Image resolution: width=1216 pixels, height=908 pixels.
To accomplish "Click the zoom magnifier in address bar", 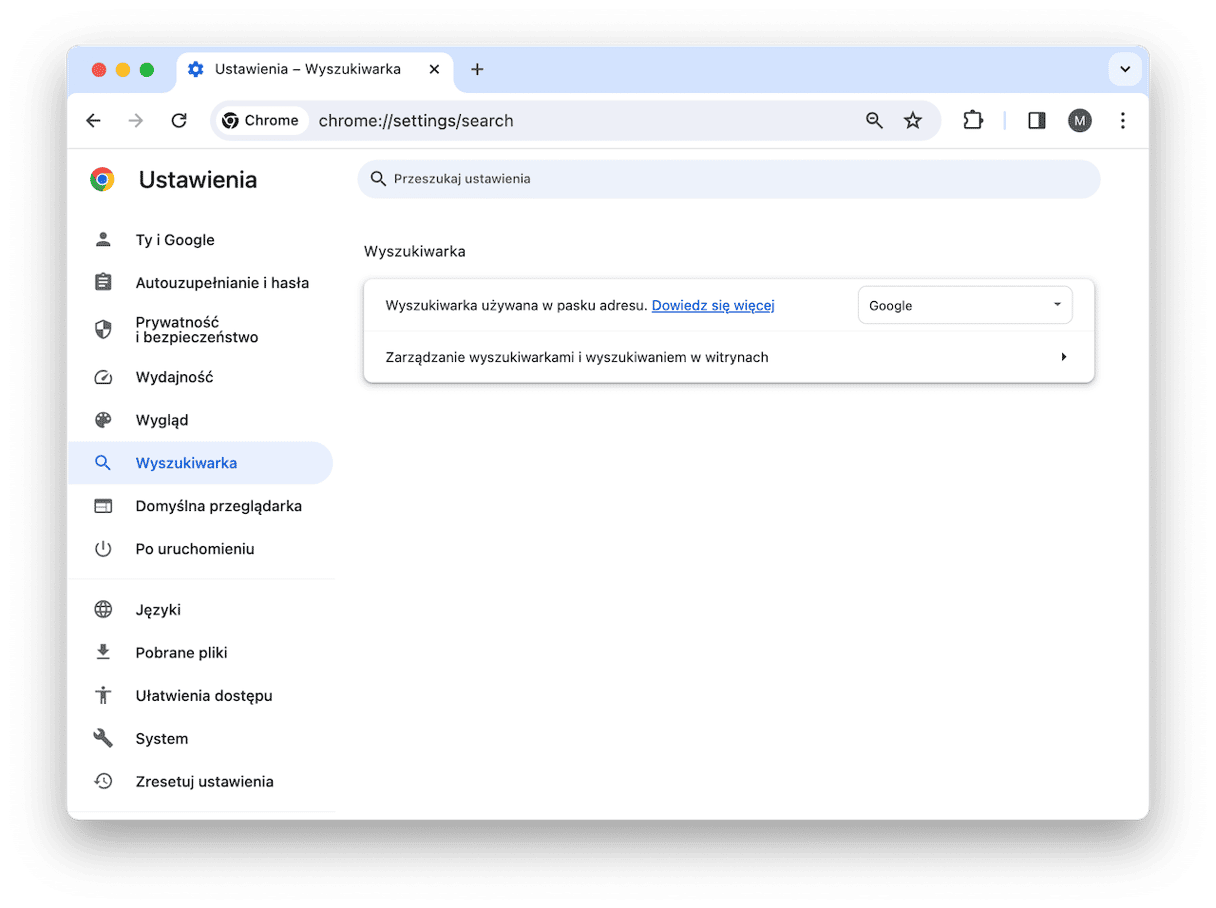I will click(x=874, y=121).
